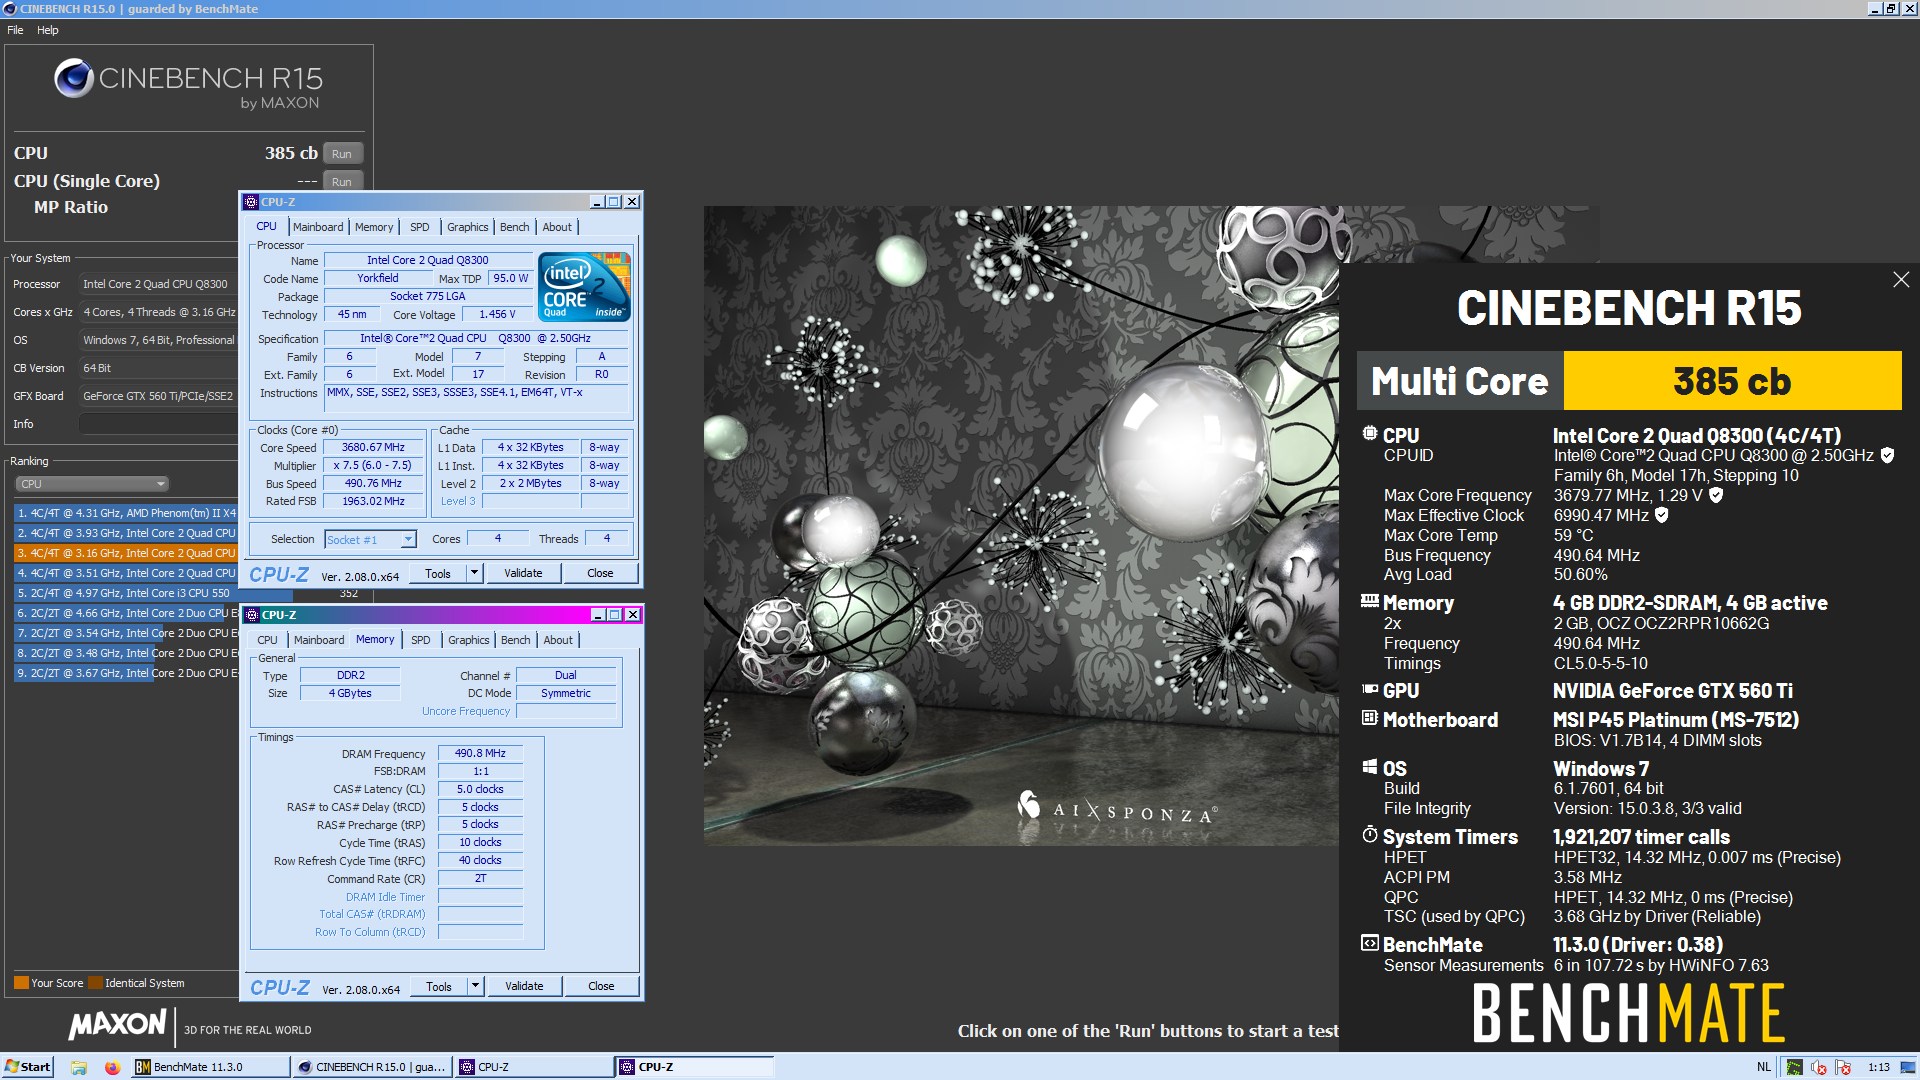Click shield icon next to Max Effective Clock
Image resolution: width=1920 pixels, height=1080 pixels.
(1662, 515)
